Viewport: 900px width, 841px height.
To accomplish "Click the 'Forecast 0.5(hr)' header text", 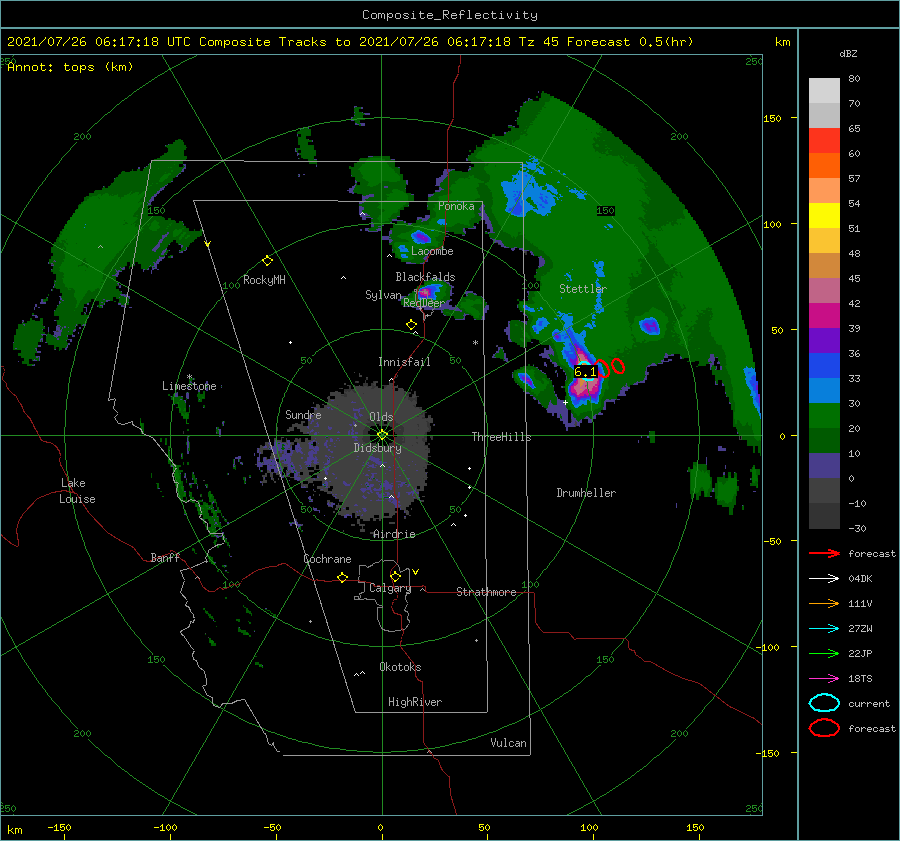I will [630, 42].
